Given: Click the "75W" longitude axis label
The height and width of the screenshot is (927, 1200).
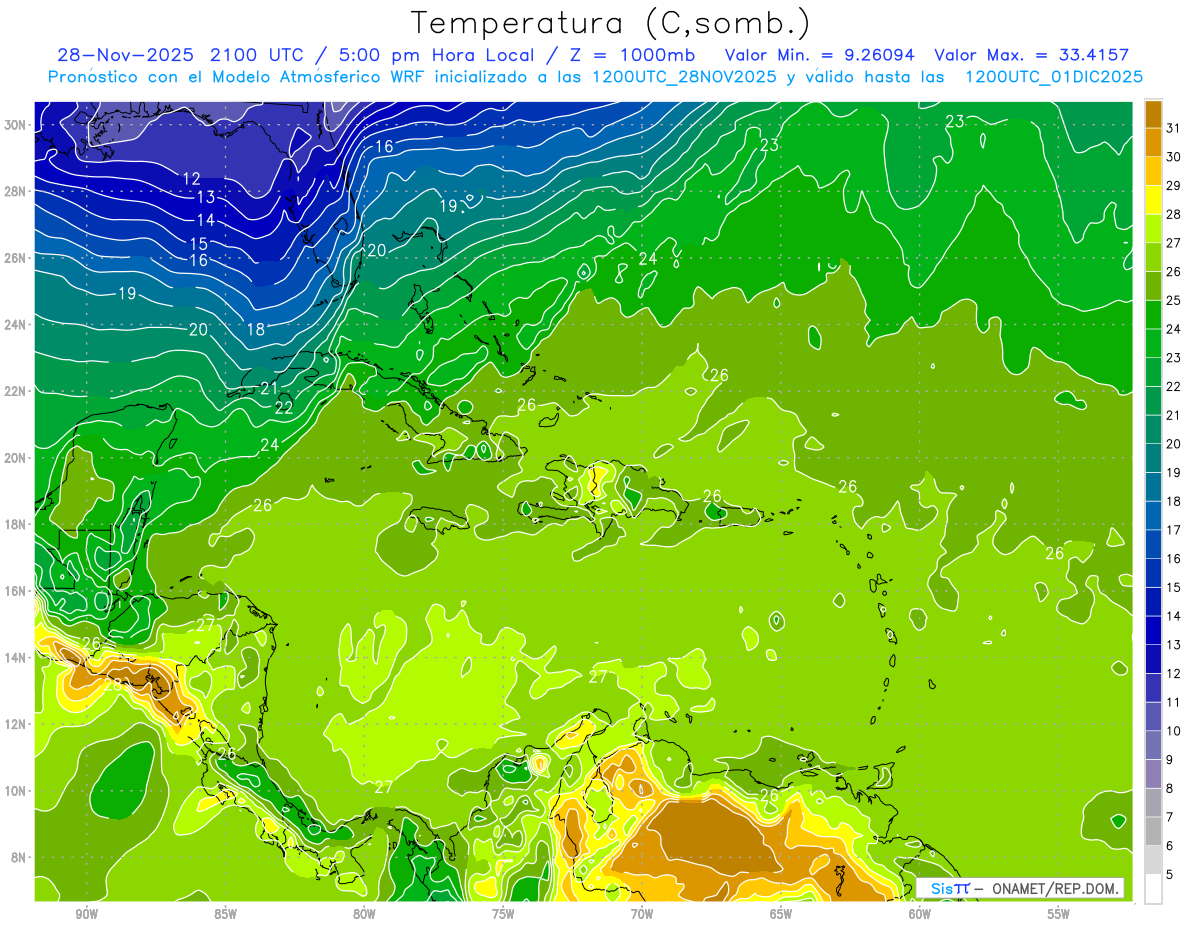Looking at the screenshot, I should coord(503,915).
